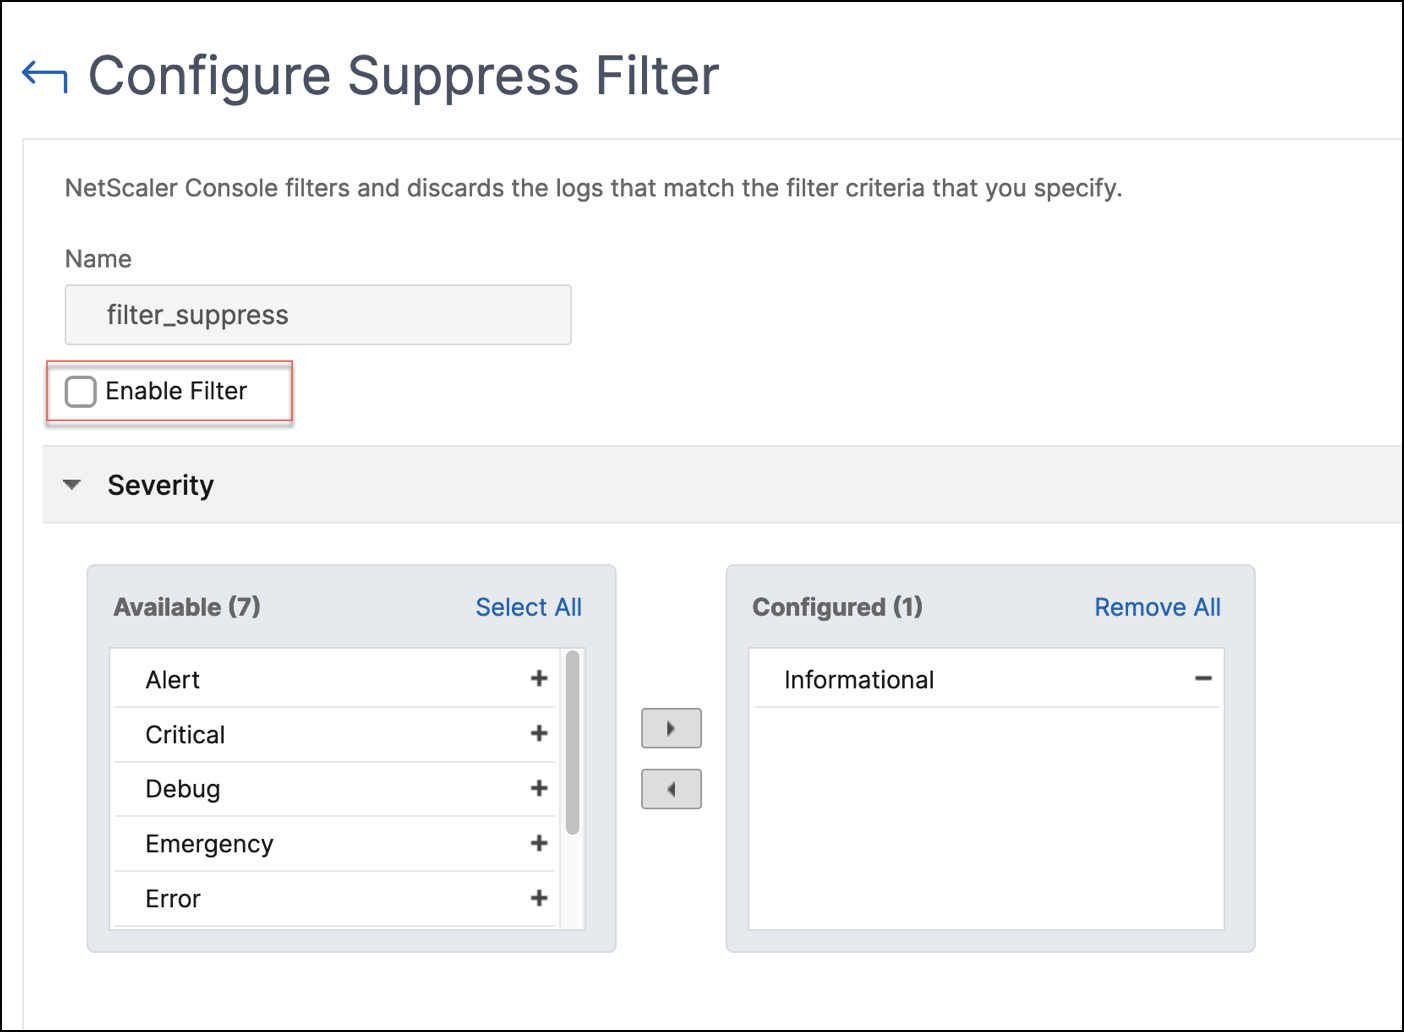
Task: Collapse the Severity section
Action: (72, 485)
